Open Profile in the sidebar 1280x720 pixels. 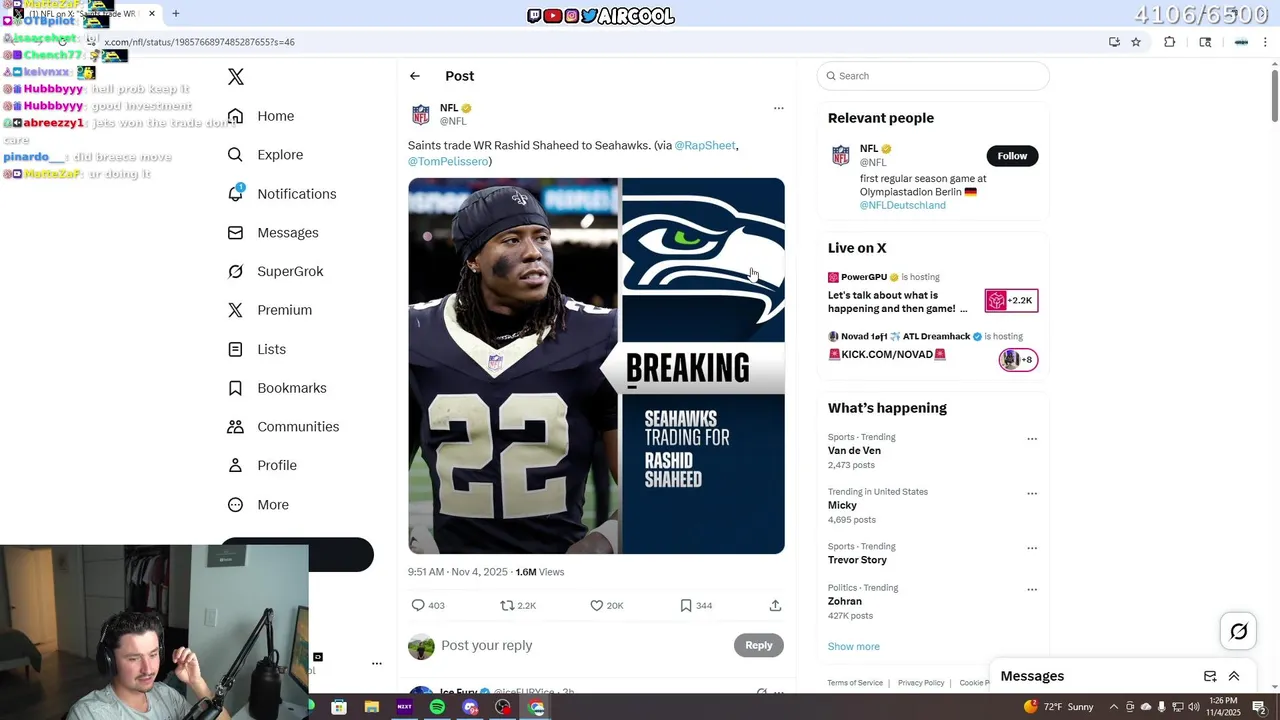[261, 465]
